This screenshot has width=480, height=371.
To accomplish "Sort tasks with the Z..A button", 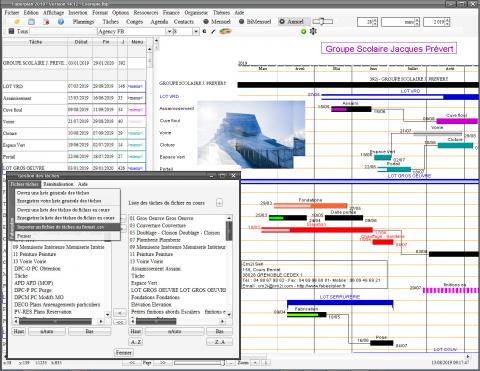I will (219, 342).
